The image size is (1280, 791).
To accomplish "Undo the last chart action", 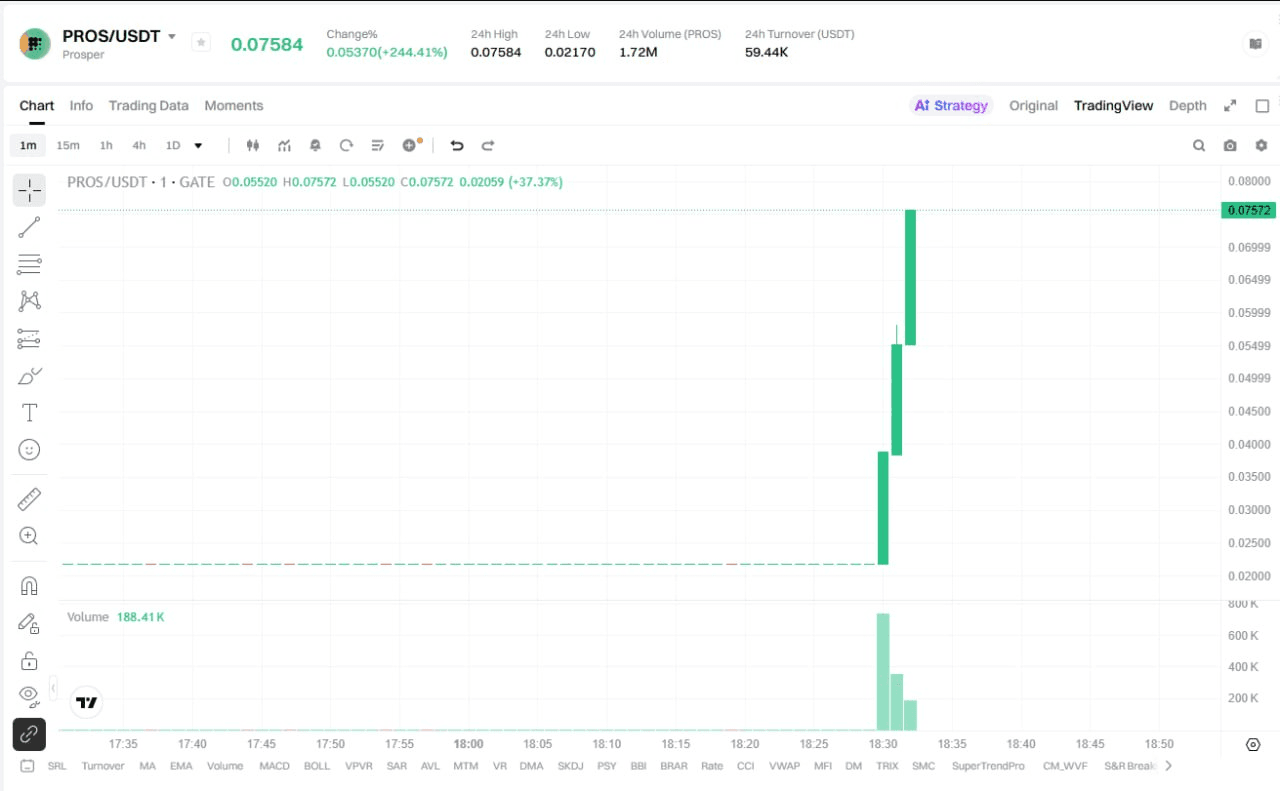I will click(x=457, y=145).
